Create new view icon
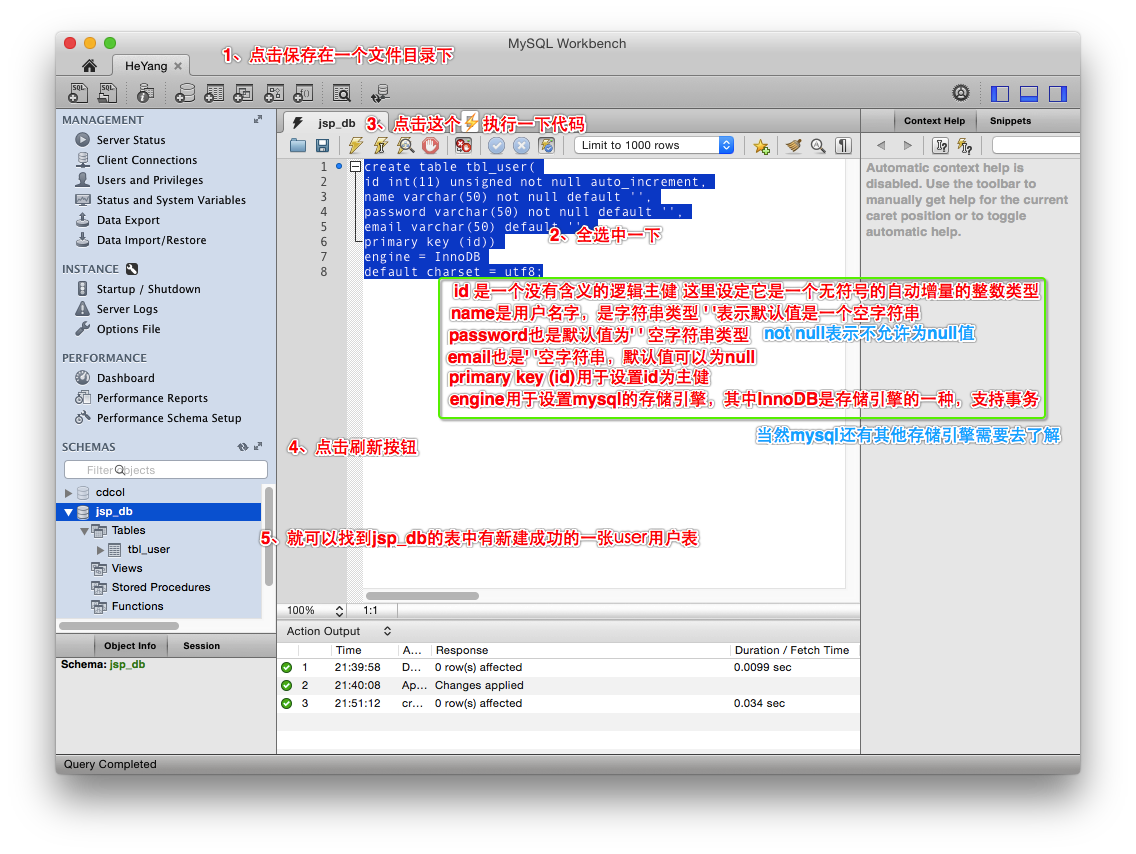This screenshot has width=1136, height=854. pos(243,93)
